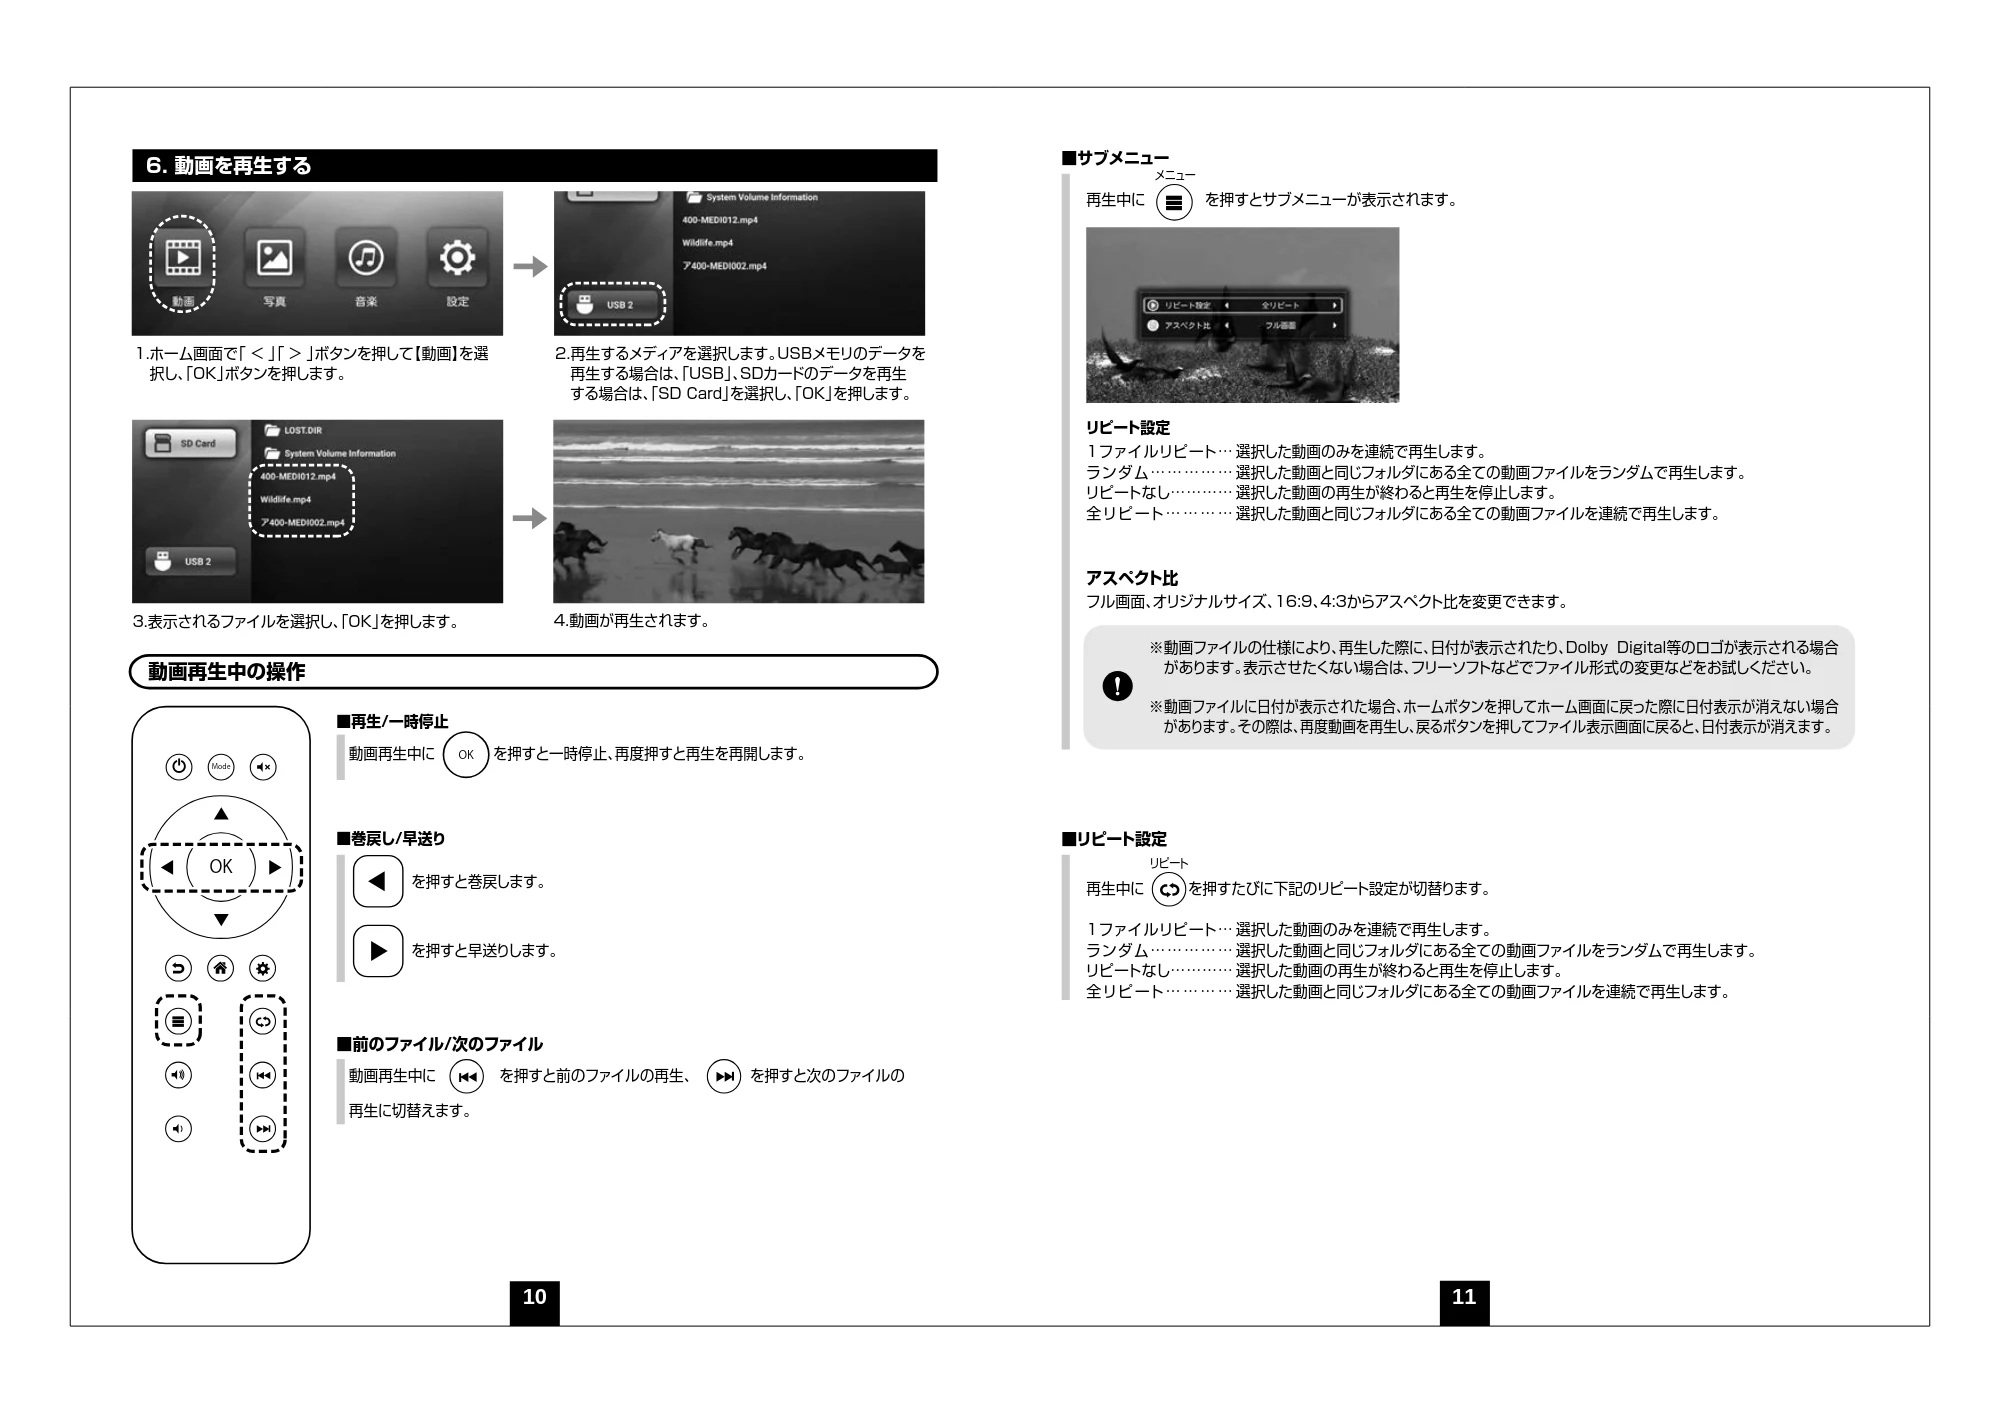Click the playing horse video screenshot in step 4
Viewport: 2000px width, 1414px height.
(x=738, y=511)
